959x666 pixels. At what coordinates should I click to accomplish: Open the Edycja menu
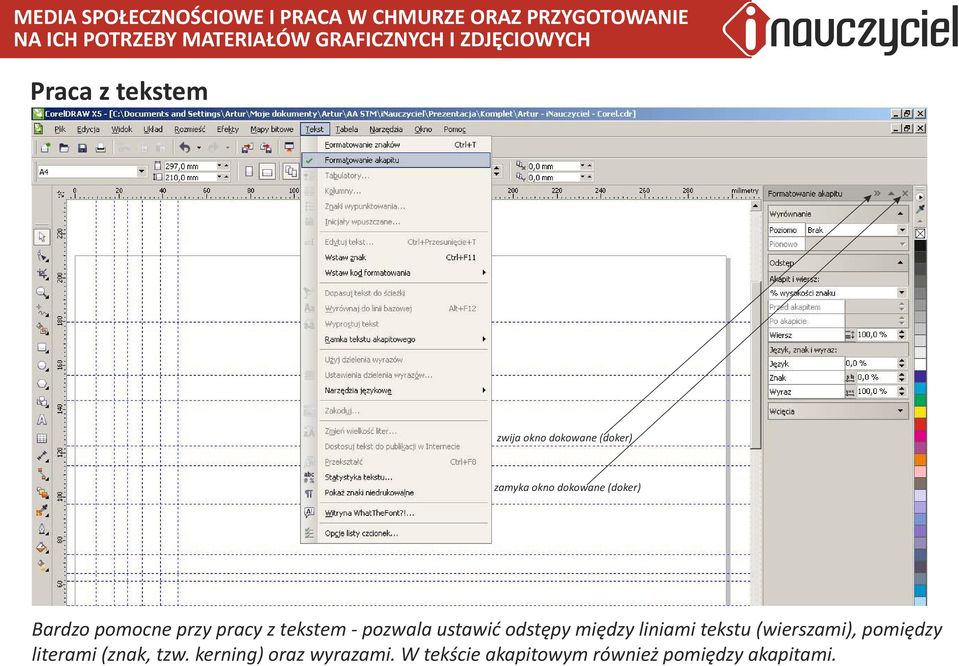88,130
